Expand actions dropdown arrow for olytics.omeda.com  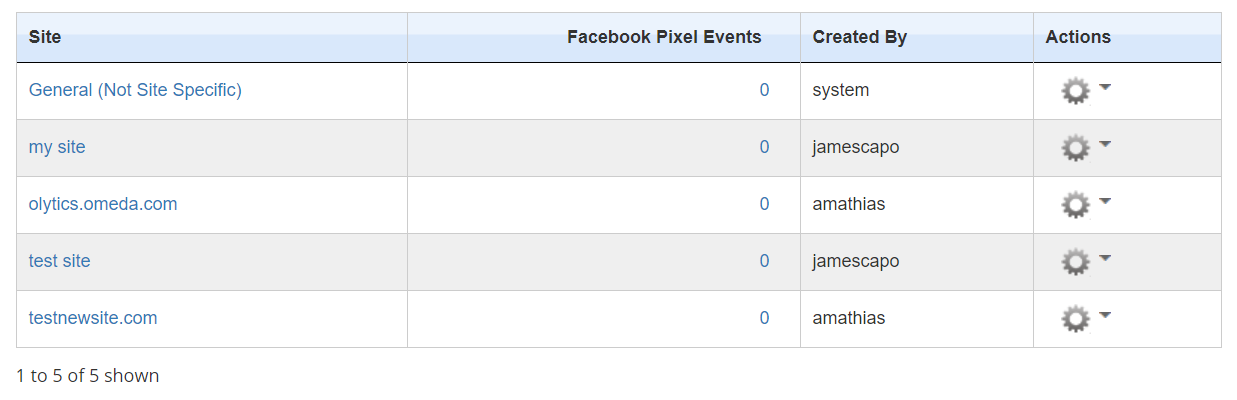pyautogui.click(x=1105, y=202)
